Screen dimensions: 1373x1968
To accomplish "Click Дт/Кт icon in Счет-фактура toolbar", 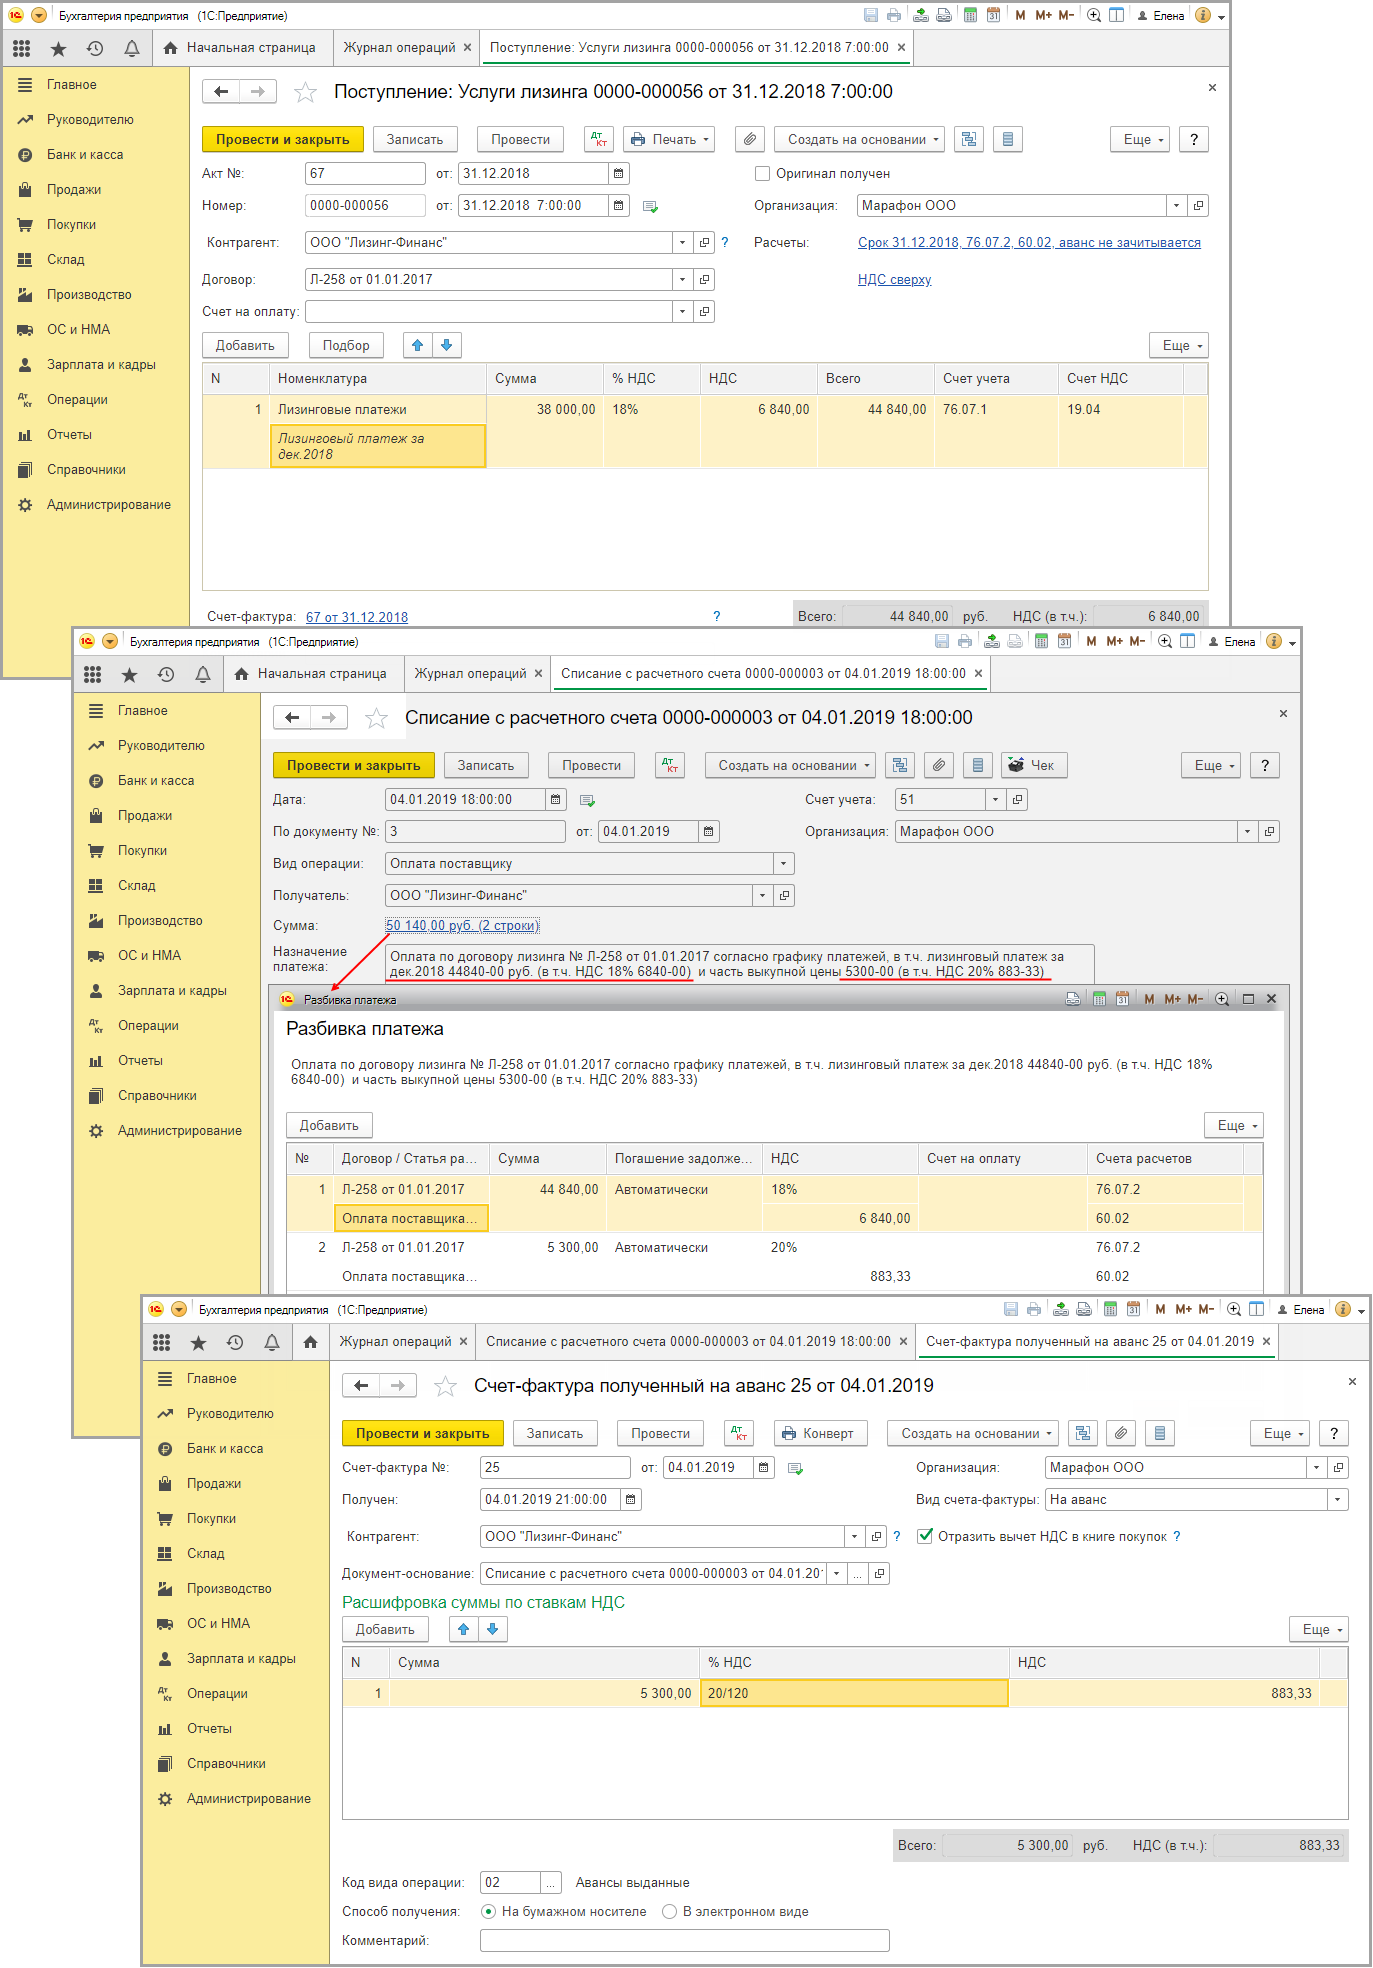I will tap(739, 1434).
